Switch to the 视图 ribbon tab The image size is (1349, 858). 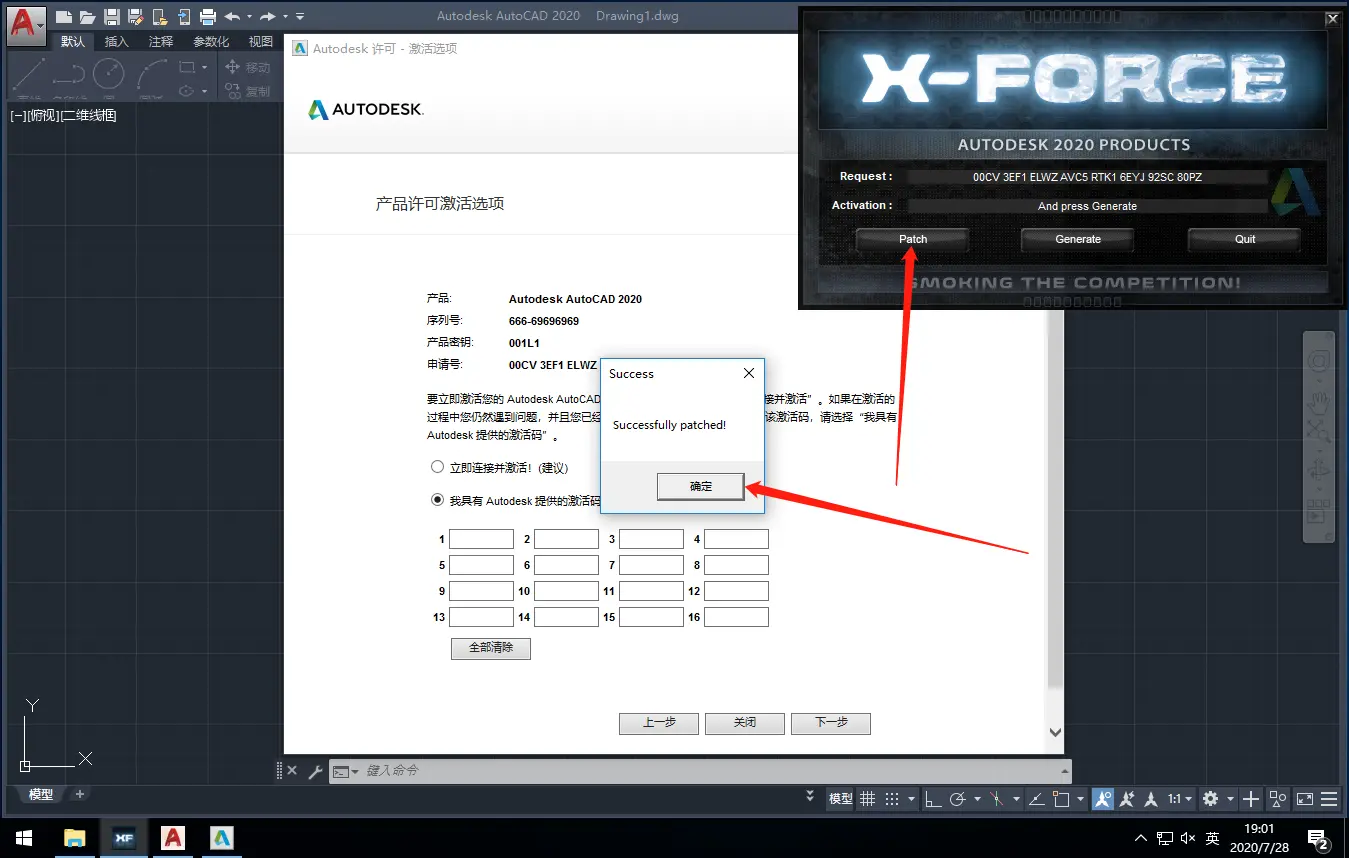(x=261, y=42)
